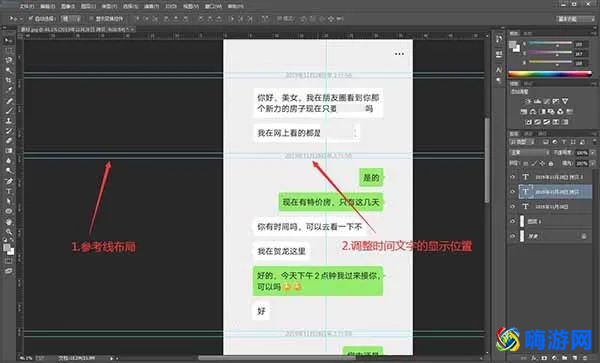Toggle Show Transform Controls checkbox
This screenshot has height=363, width=600.
[91, 18]
